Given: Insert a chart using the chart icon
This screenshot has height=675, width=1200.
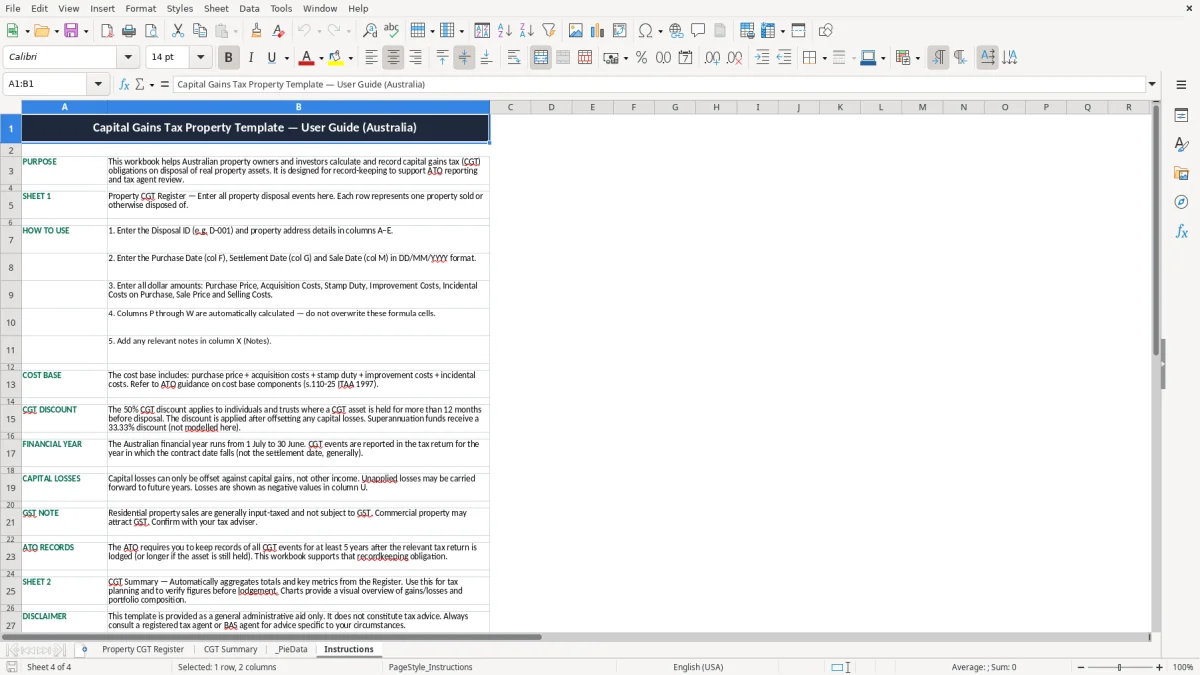Looking at the screenshot, I should coord(598,31).
